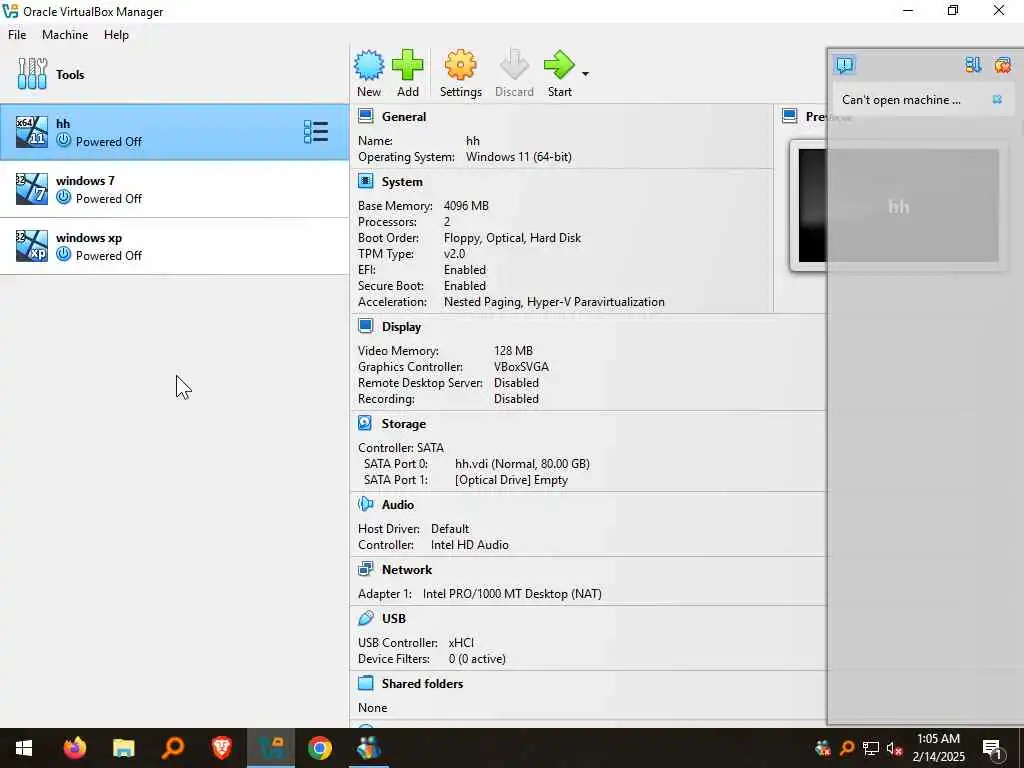Click the hh preview thumbnail
Image resolution: width=1024 pixels, height=768 pixels.
coord(898,205)
